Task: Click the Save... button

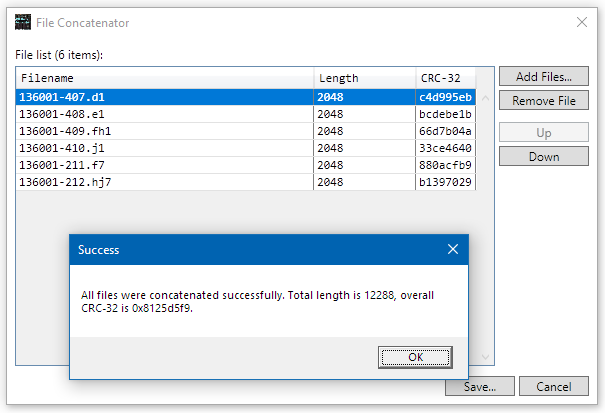Action: click(x=479, y=387)
